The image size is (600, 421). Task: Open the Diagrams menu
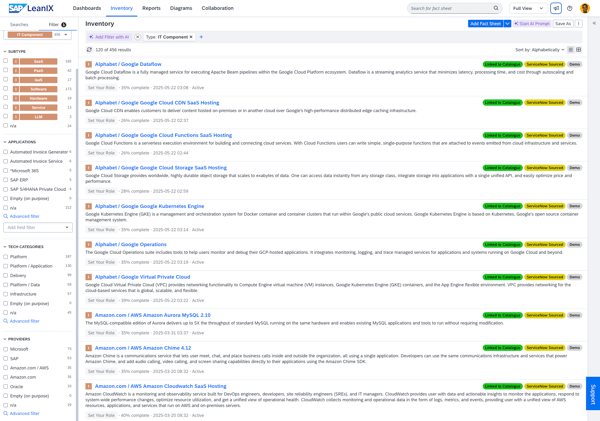(x=181, y=8)
